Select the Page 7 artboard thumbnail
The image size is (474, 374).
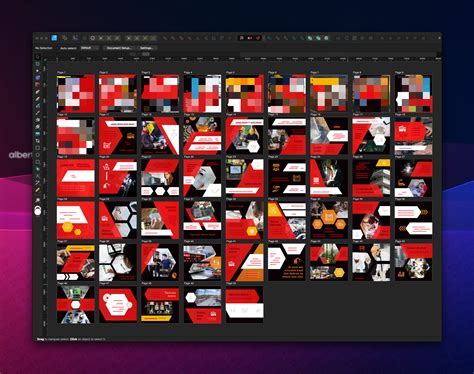point(329,94)
